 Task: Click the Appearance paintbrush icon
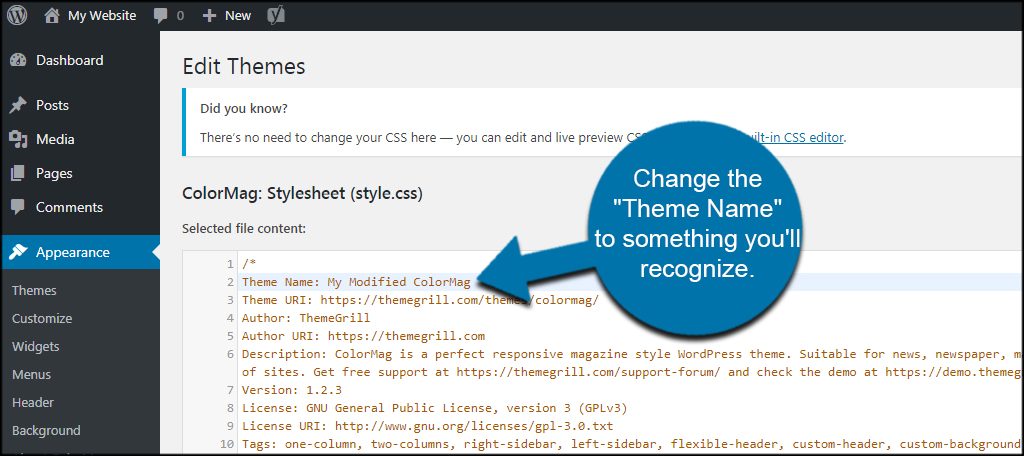18,252
